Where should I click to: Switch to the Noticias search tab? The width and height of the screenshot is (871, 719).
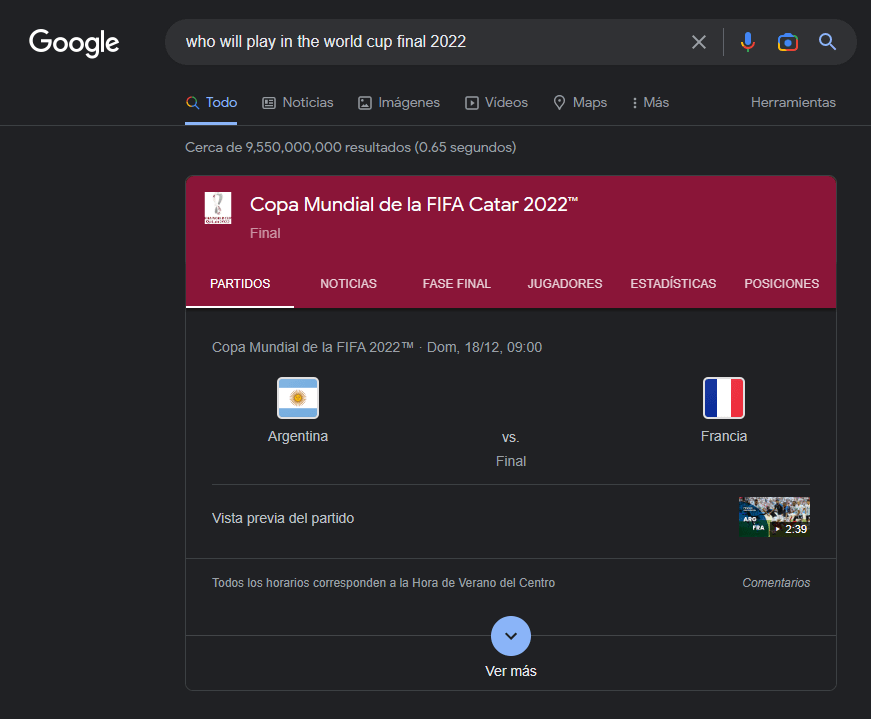[x=298, y=103]
